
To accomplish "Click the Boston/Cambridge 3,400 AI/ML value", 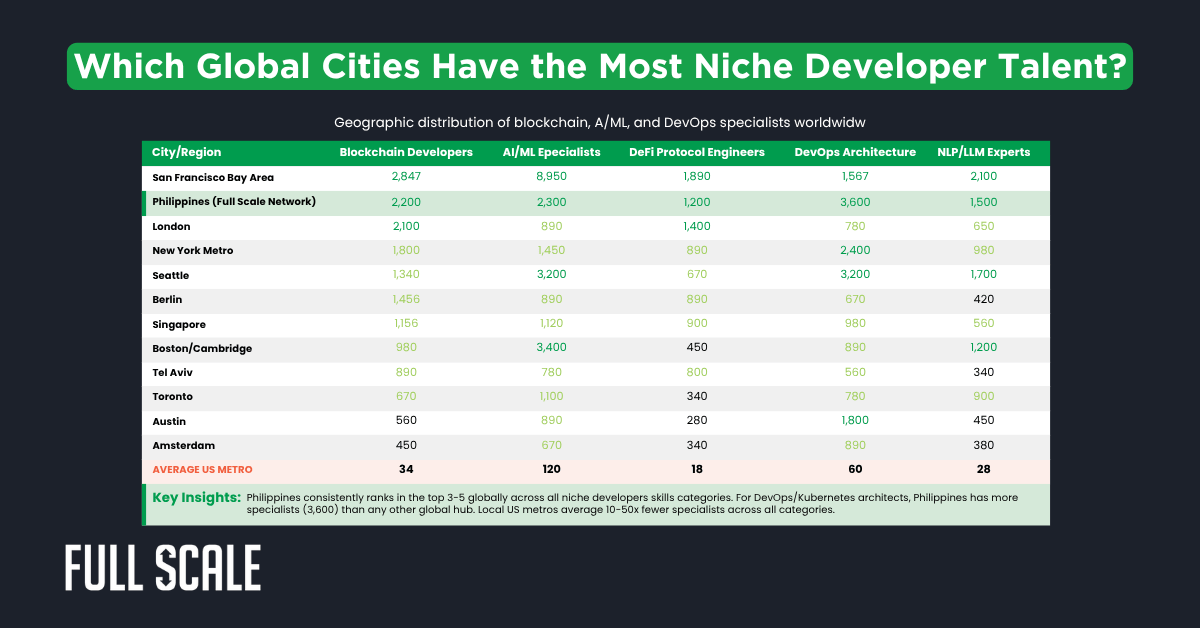I will click(551, 348).
